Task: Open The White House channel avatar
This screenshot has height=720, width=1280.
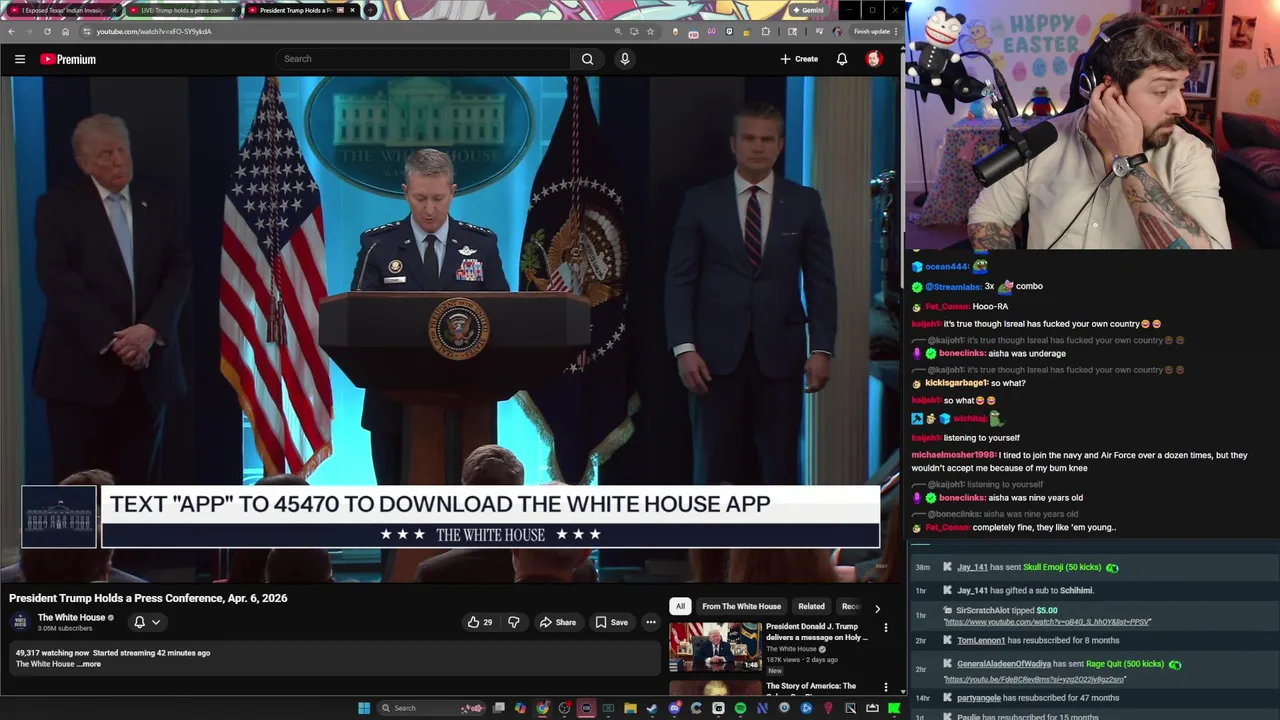Action: point(20,622)
